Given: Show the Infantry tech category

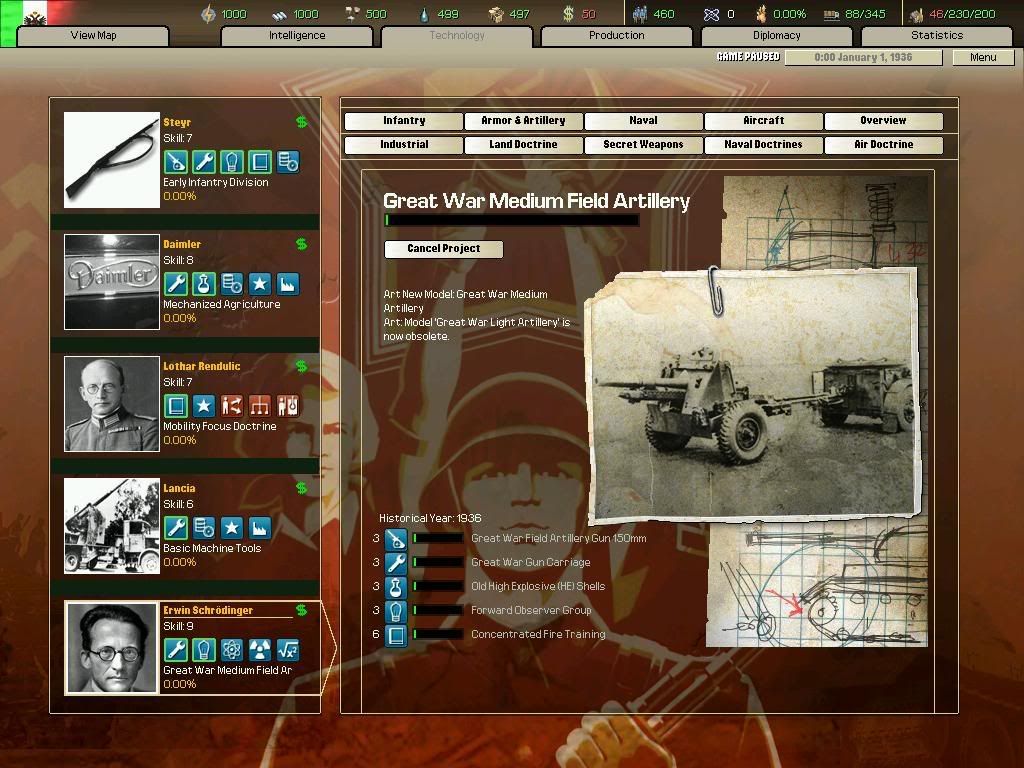Looking at the screenshot, I should (404, 121).
